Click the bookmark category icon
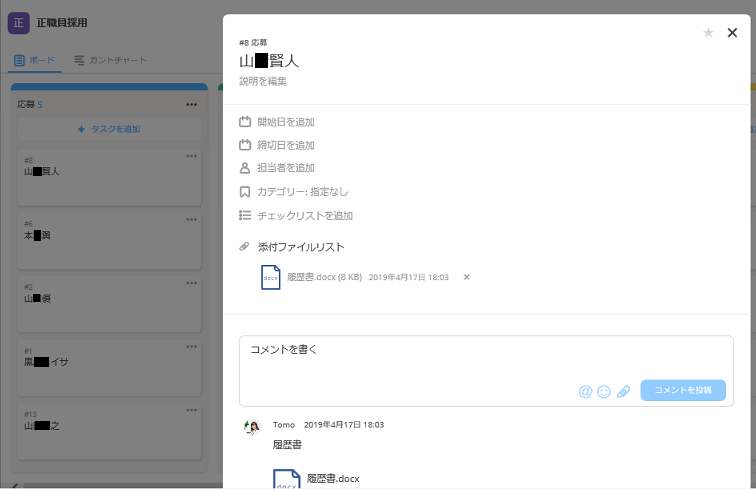 245,192
